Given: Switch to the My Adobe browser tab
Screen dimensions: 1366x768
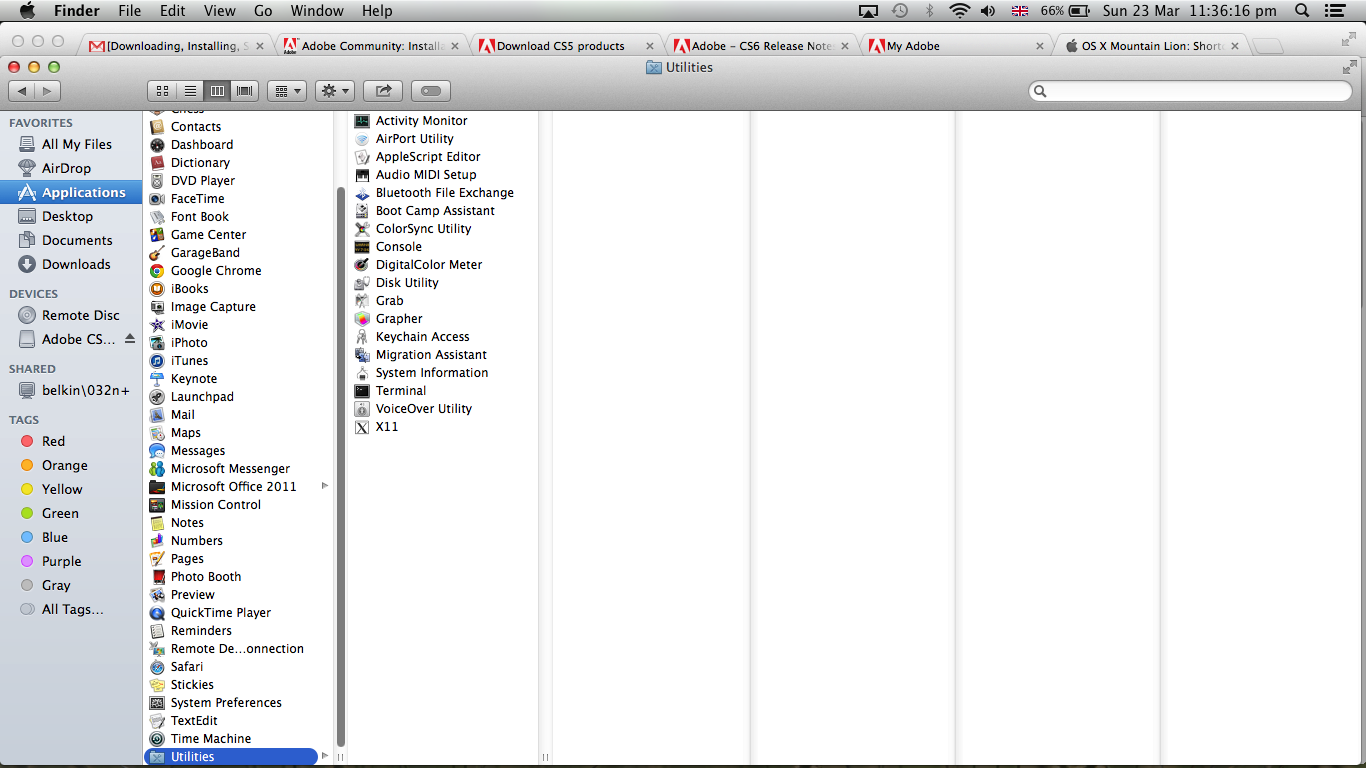Looking at the screenshot, I should click(x=956, y=45).
